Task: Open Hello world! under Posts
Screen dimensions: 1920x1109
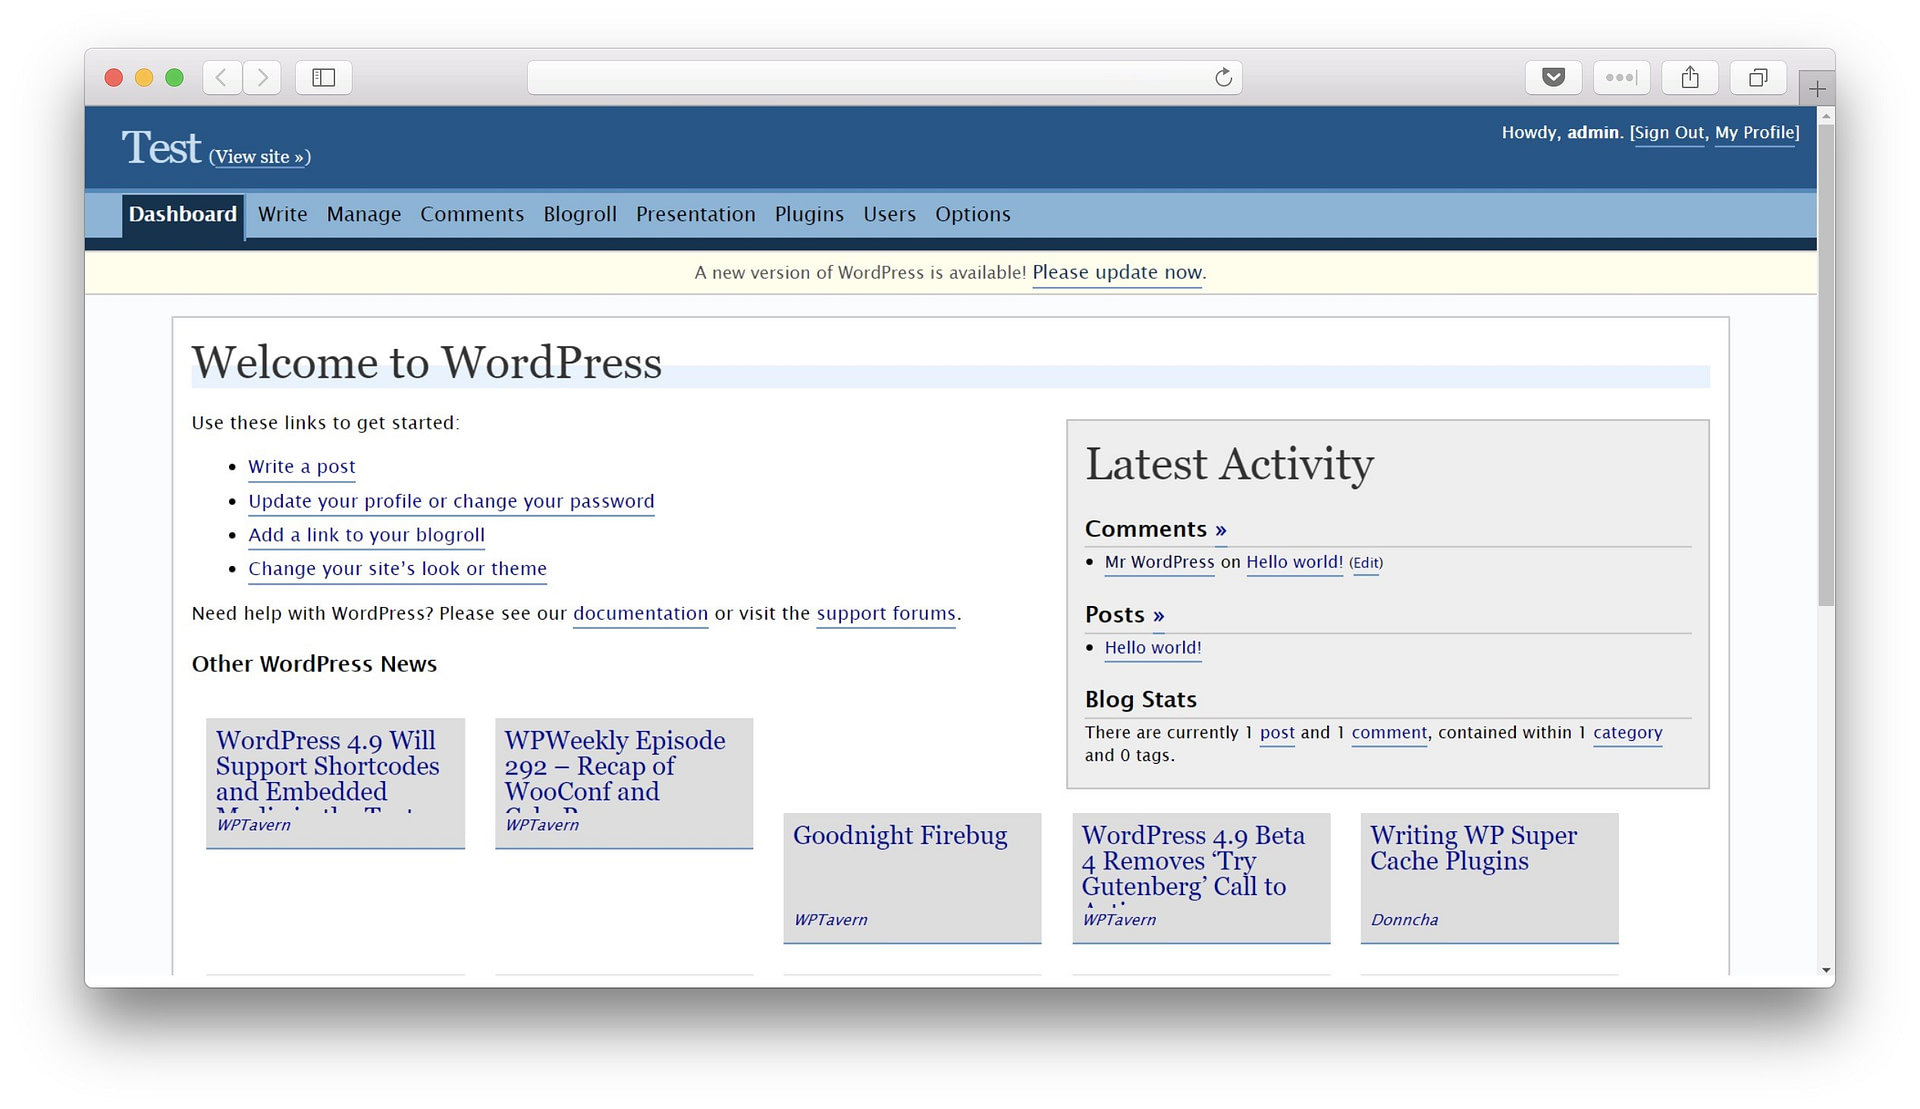Action: pos(1153,648)
